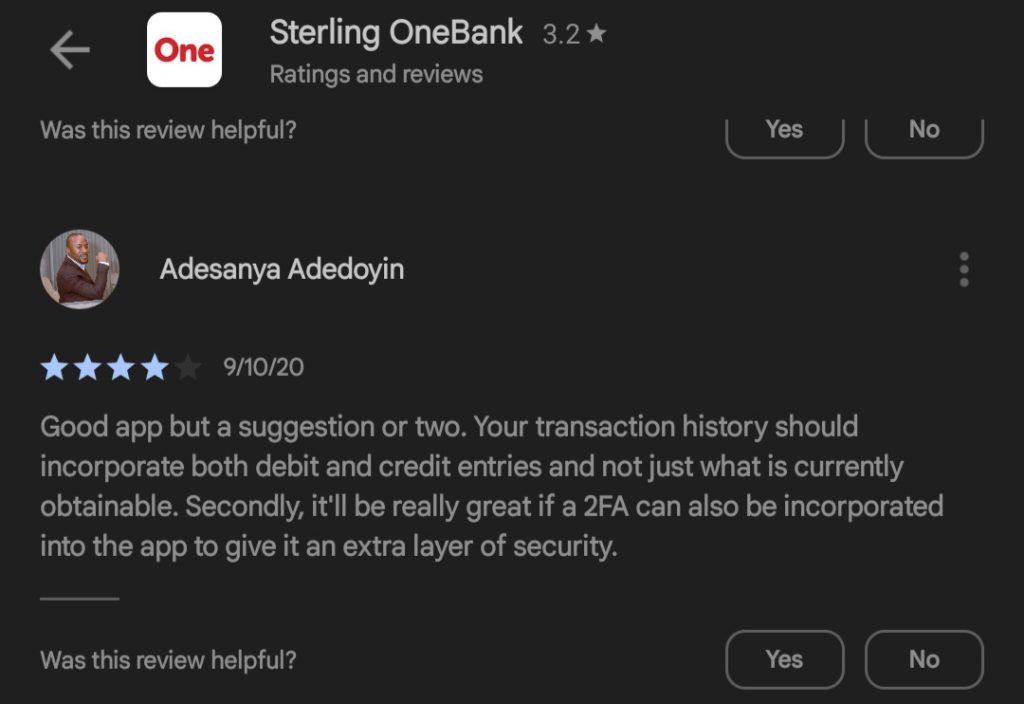Viewport: 1024px width, 704px height.
Task: Select the Sterling OneBank title
Action: coord(394,32)
